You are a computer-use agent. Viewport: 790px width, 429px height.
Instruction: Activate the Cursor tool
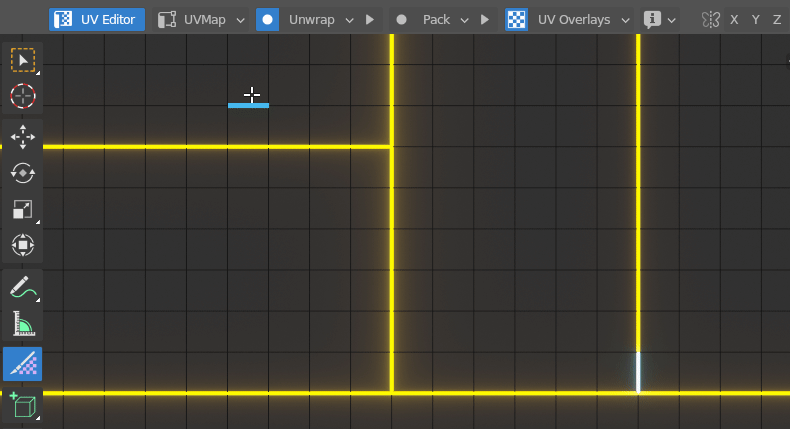pyautogui.click(x=23, y=96)
